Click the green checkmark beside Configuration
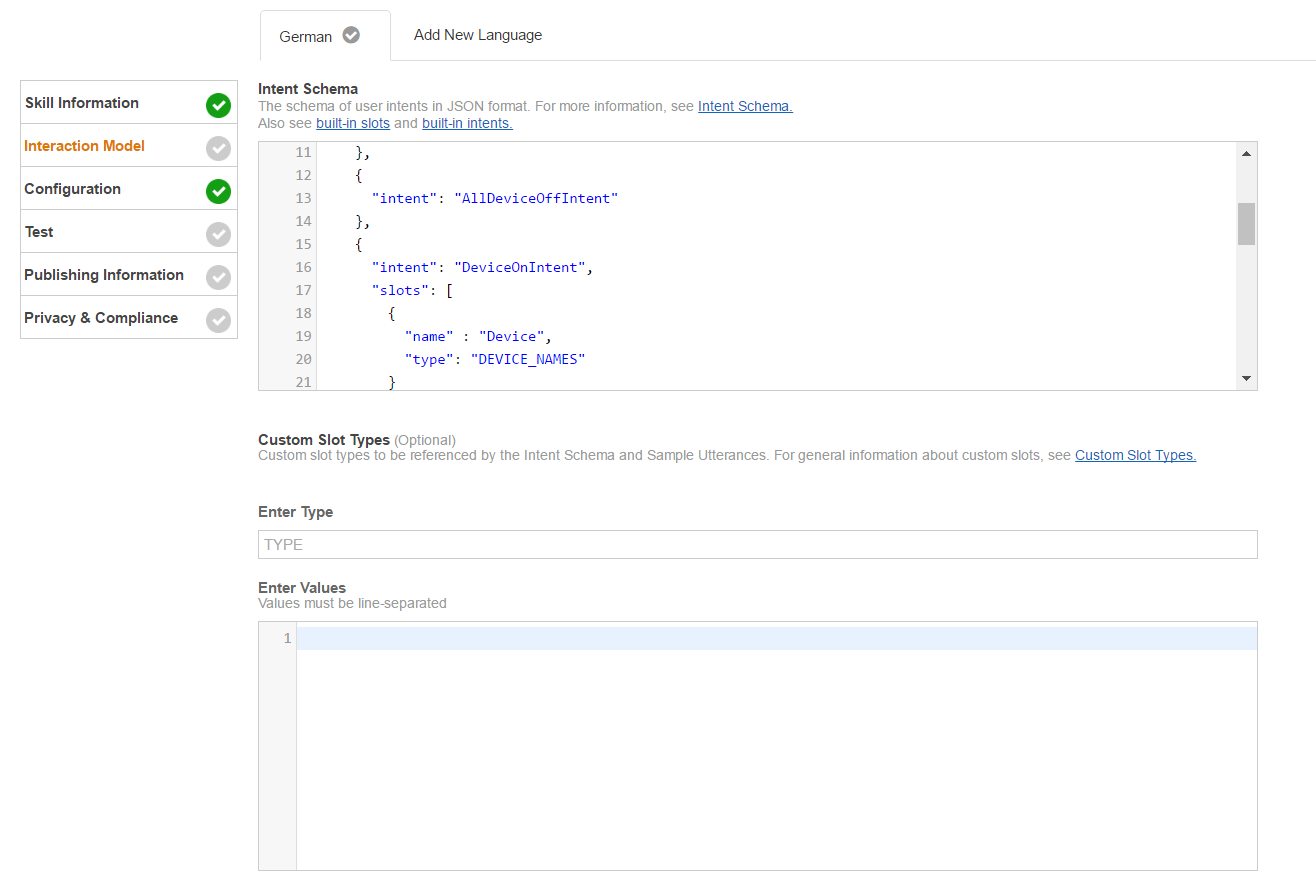Screen dimensions: 1316x889 click(218, 191)
